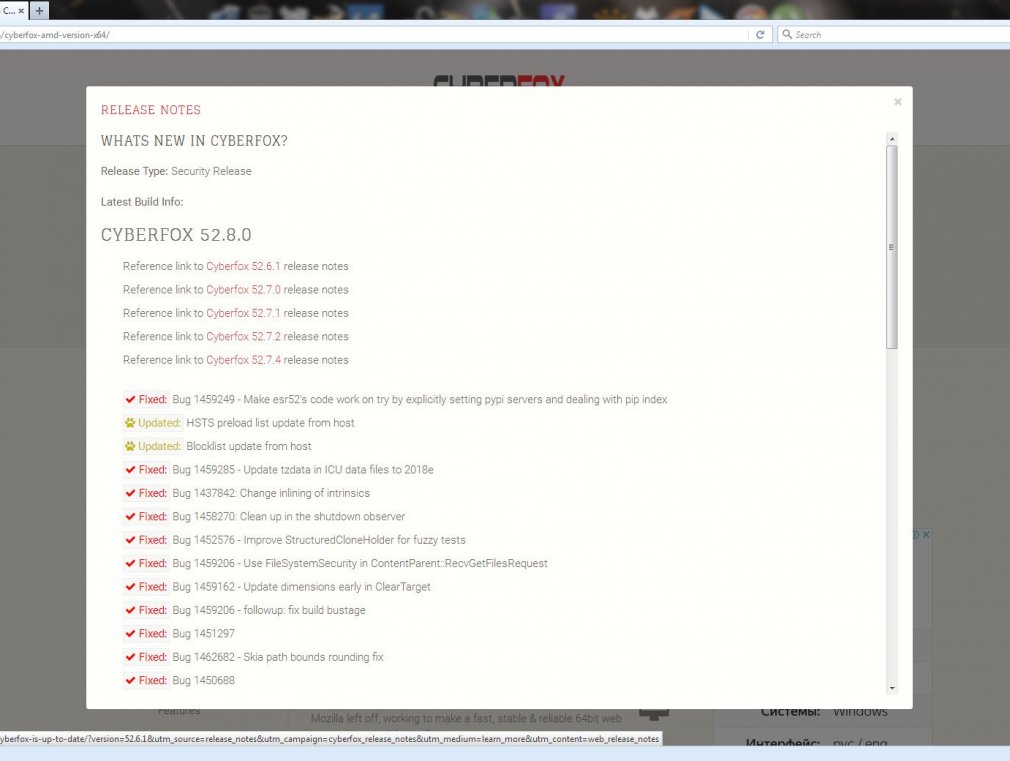This screenshot has width=1010, height=761.
Task: Click check icon beside Bug 1450688
Action: (x=130, y=680)
